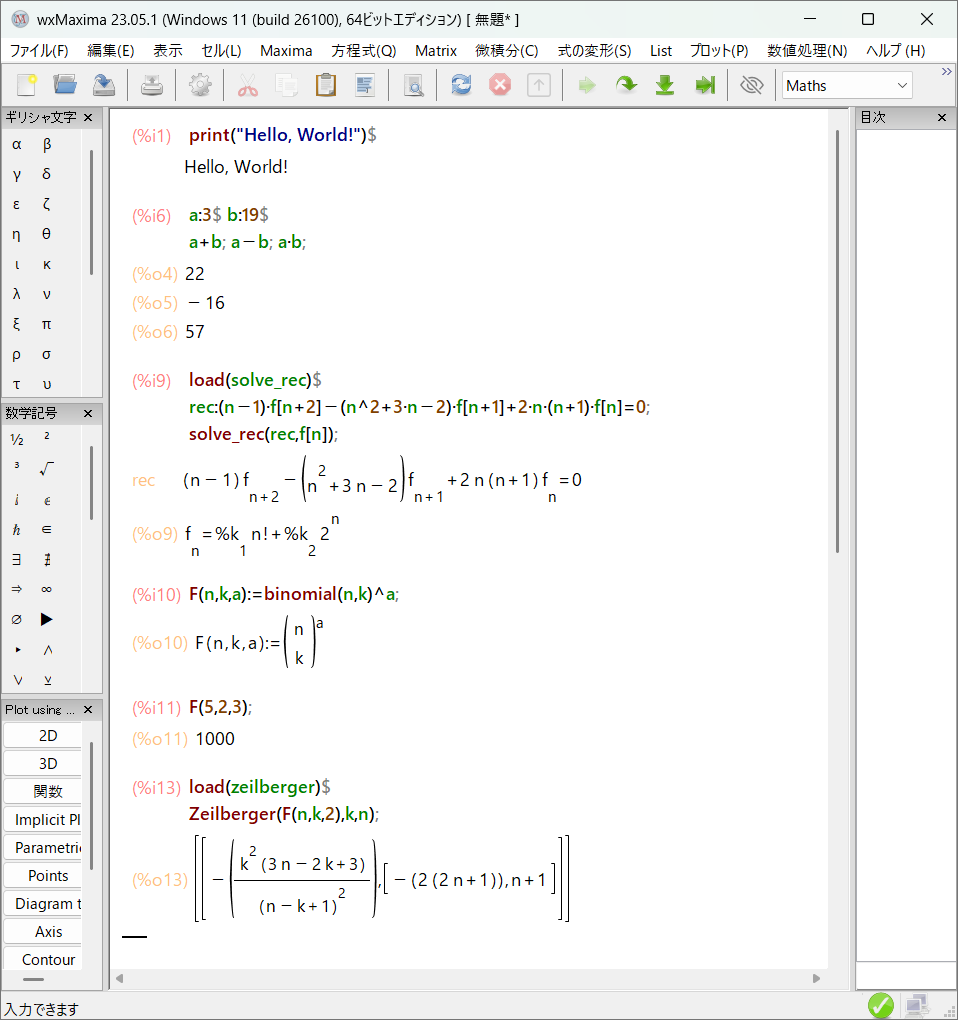Cut the selection with the scissors icon
The height and width of the screenshot is (1020, 958).
247,85
